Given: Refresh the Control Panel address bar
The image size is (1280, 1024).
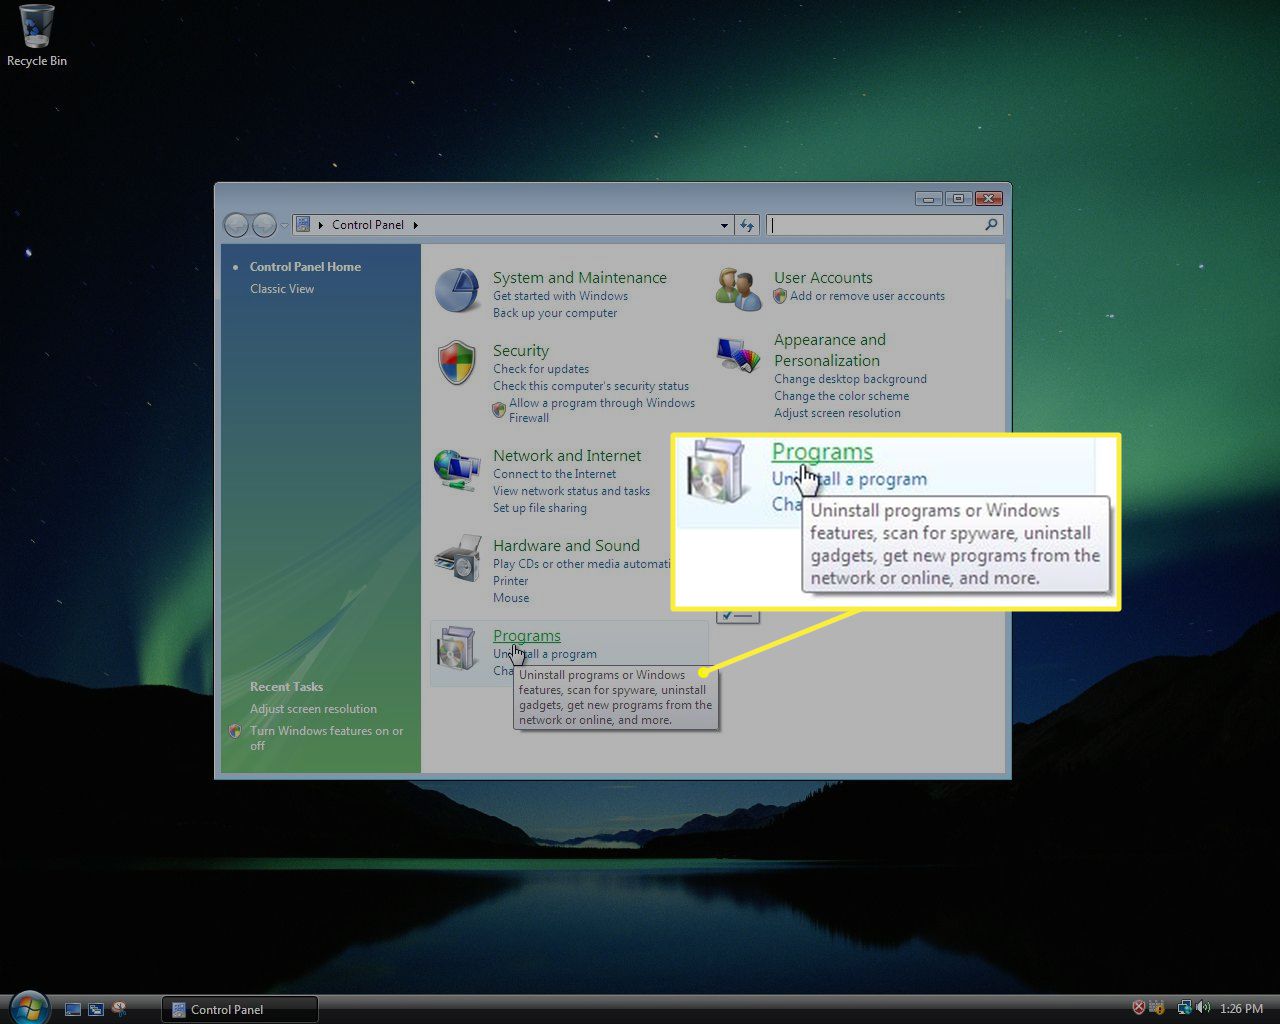Looking at the screenshot, I should point(747,225).
